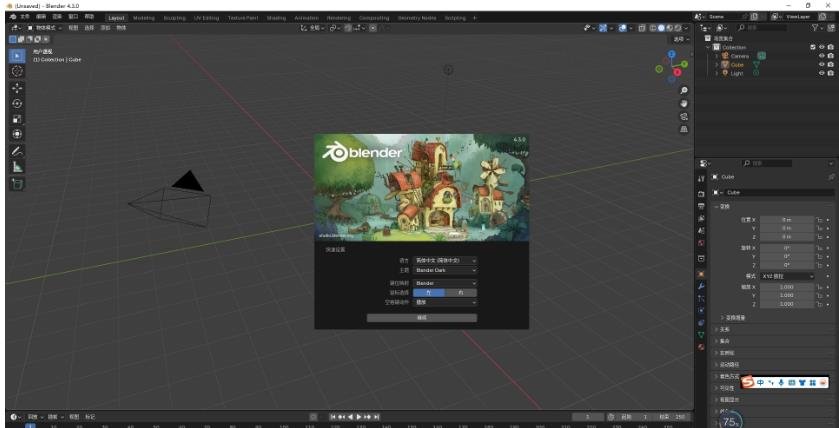Viewport: 839px width, 428px height.
Task: Select the Select Box tool
Action: pyautogui.click(x=17, y=56)
